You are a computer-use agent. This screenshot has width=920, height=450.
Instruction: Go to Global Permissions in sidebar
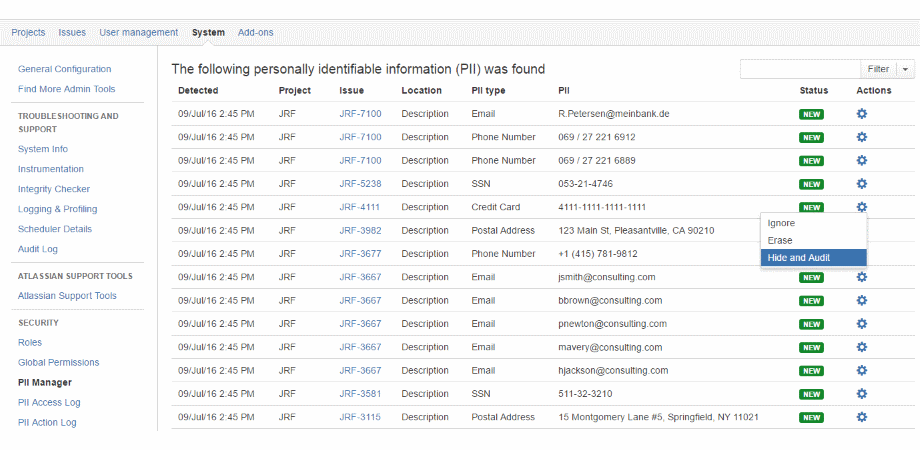pos(58,362)
